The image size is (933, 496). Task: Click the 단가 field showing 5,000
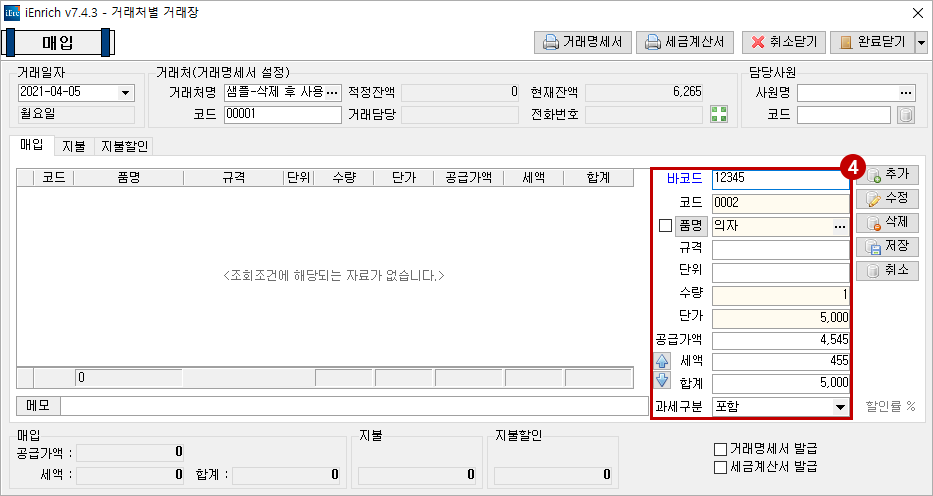(781, 318)
